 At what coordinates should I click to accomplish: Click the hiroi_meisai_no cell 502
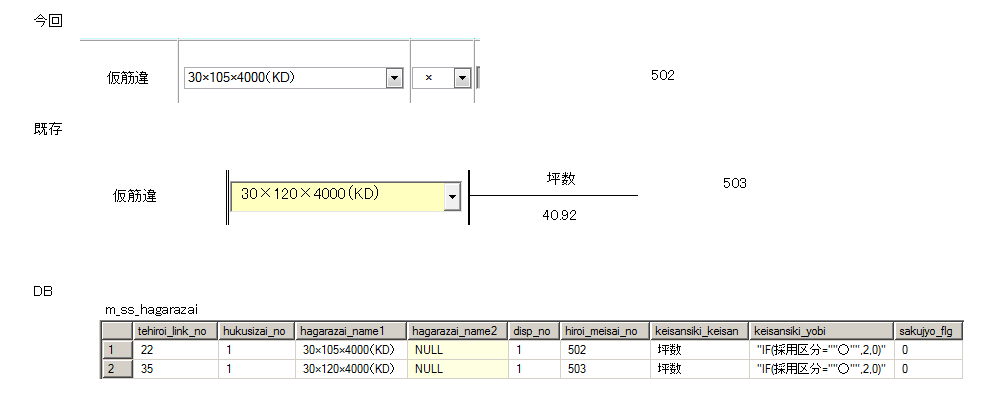click(x=605, y=350)
